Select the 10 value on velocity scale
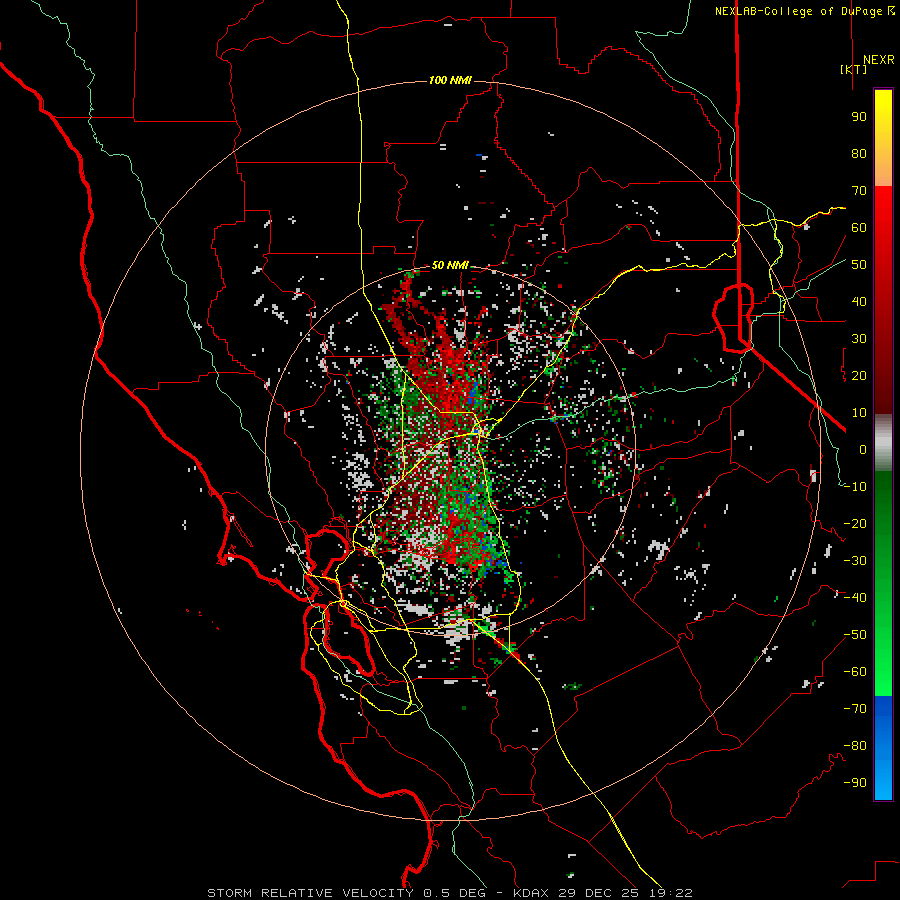The width and height of the screenshot is (900, 900). [859, 413]
